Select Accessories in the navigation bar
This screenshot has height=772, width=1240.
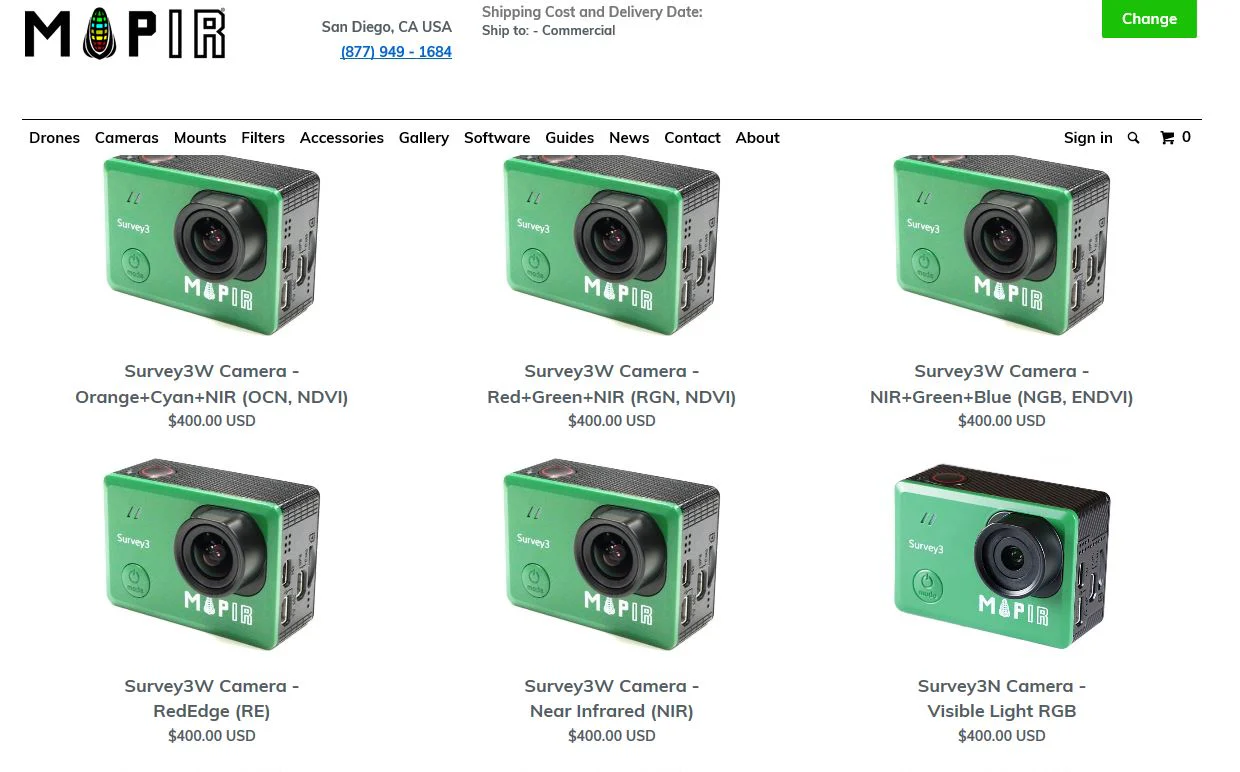pos(342,138)
